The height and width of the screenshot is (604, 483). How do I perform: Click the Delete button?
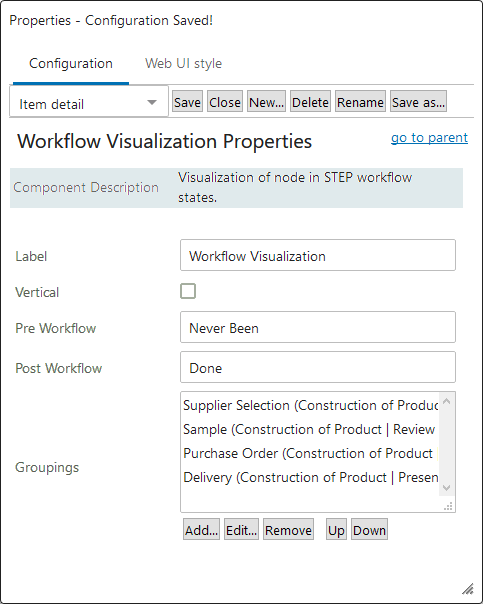(310, 102)
